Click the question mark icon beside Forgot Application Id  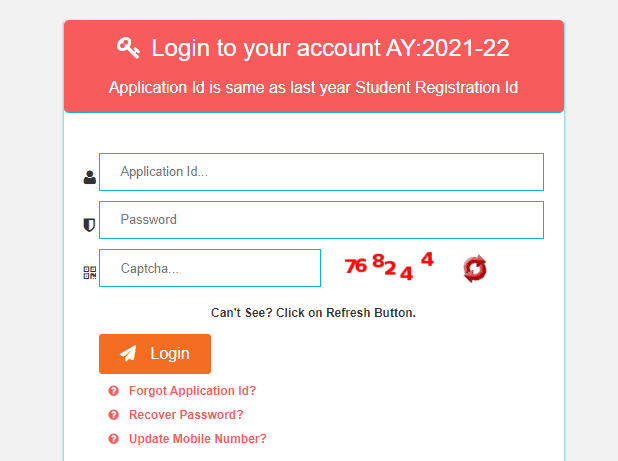tap(113, 391)
